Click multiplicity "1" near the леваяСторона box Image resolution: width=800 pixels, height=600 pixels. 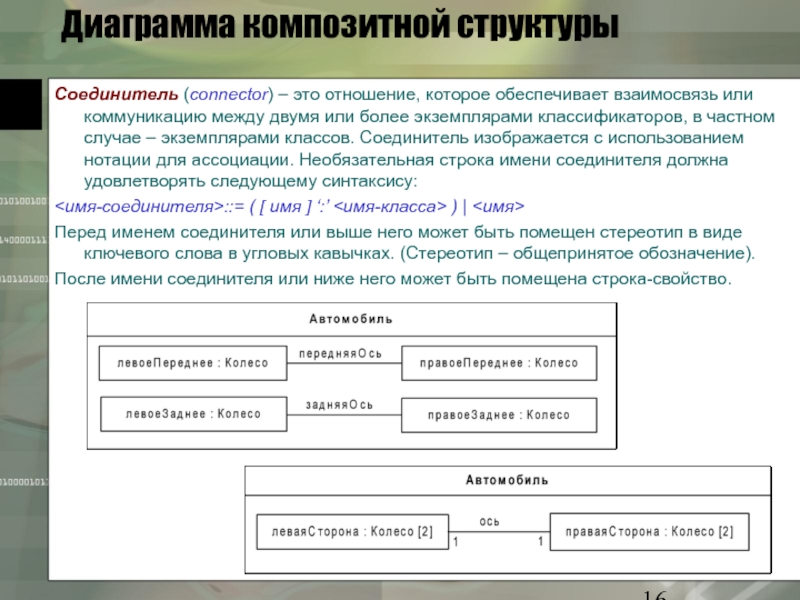(x=455, y=542)
